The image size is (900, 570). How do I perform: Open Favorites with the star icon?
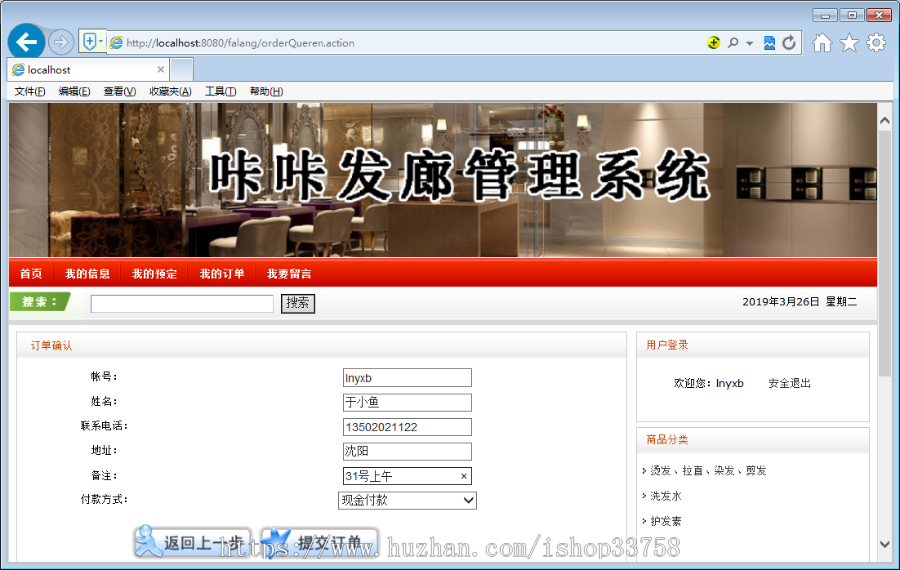pos(849,42)
